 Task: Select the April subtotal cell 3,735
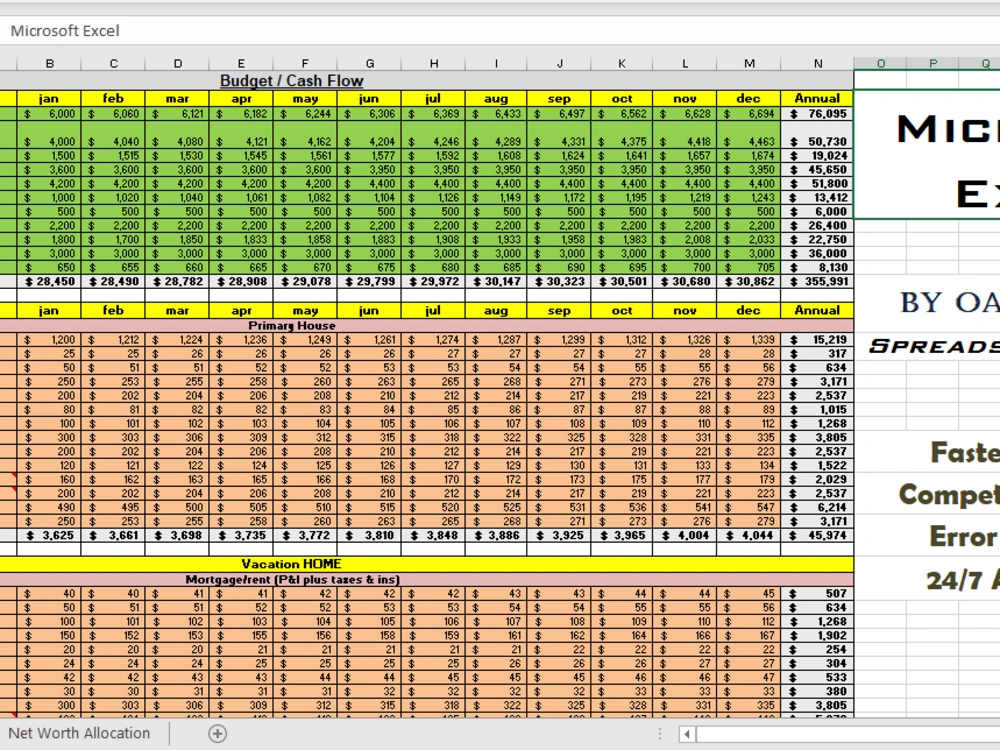click(x=241, y=535)
